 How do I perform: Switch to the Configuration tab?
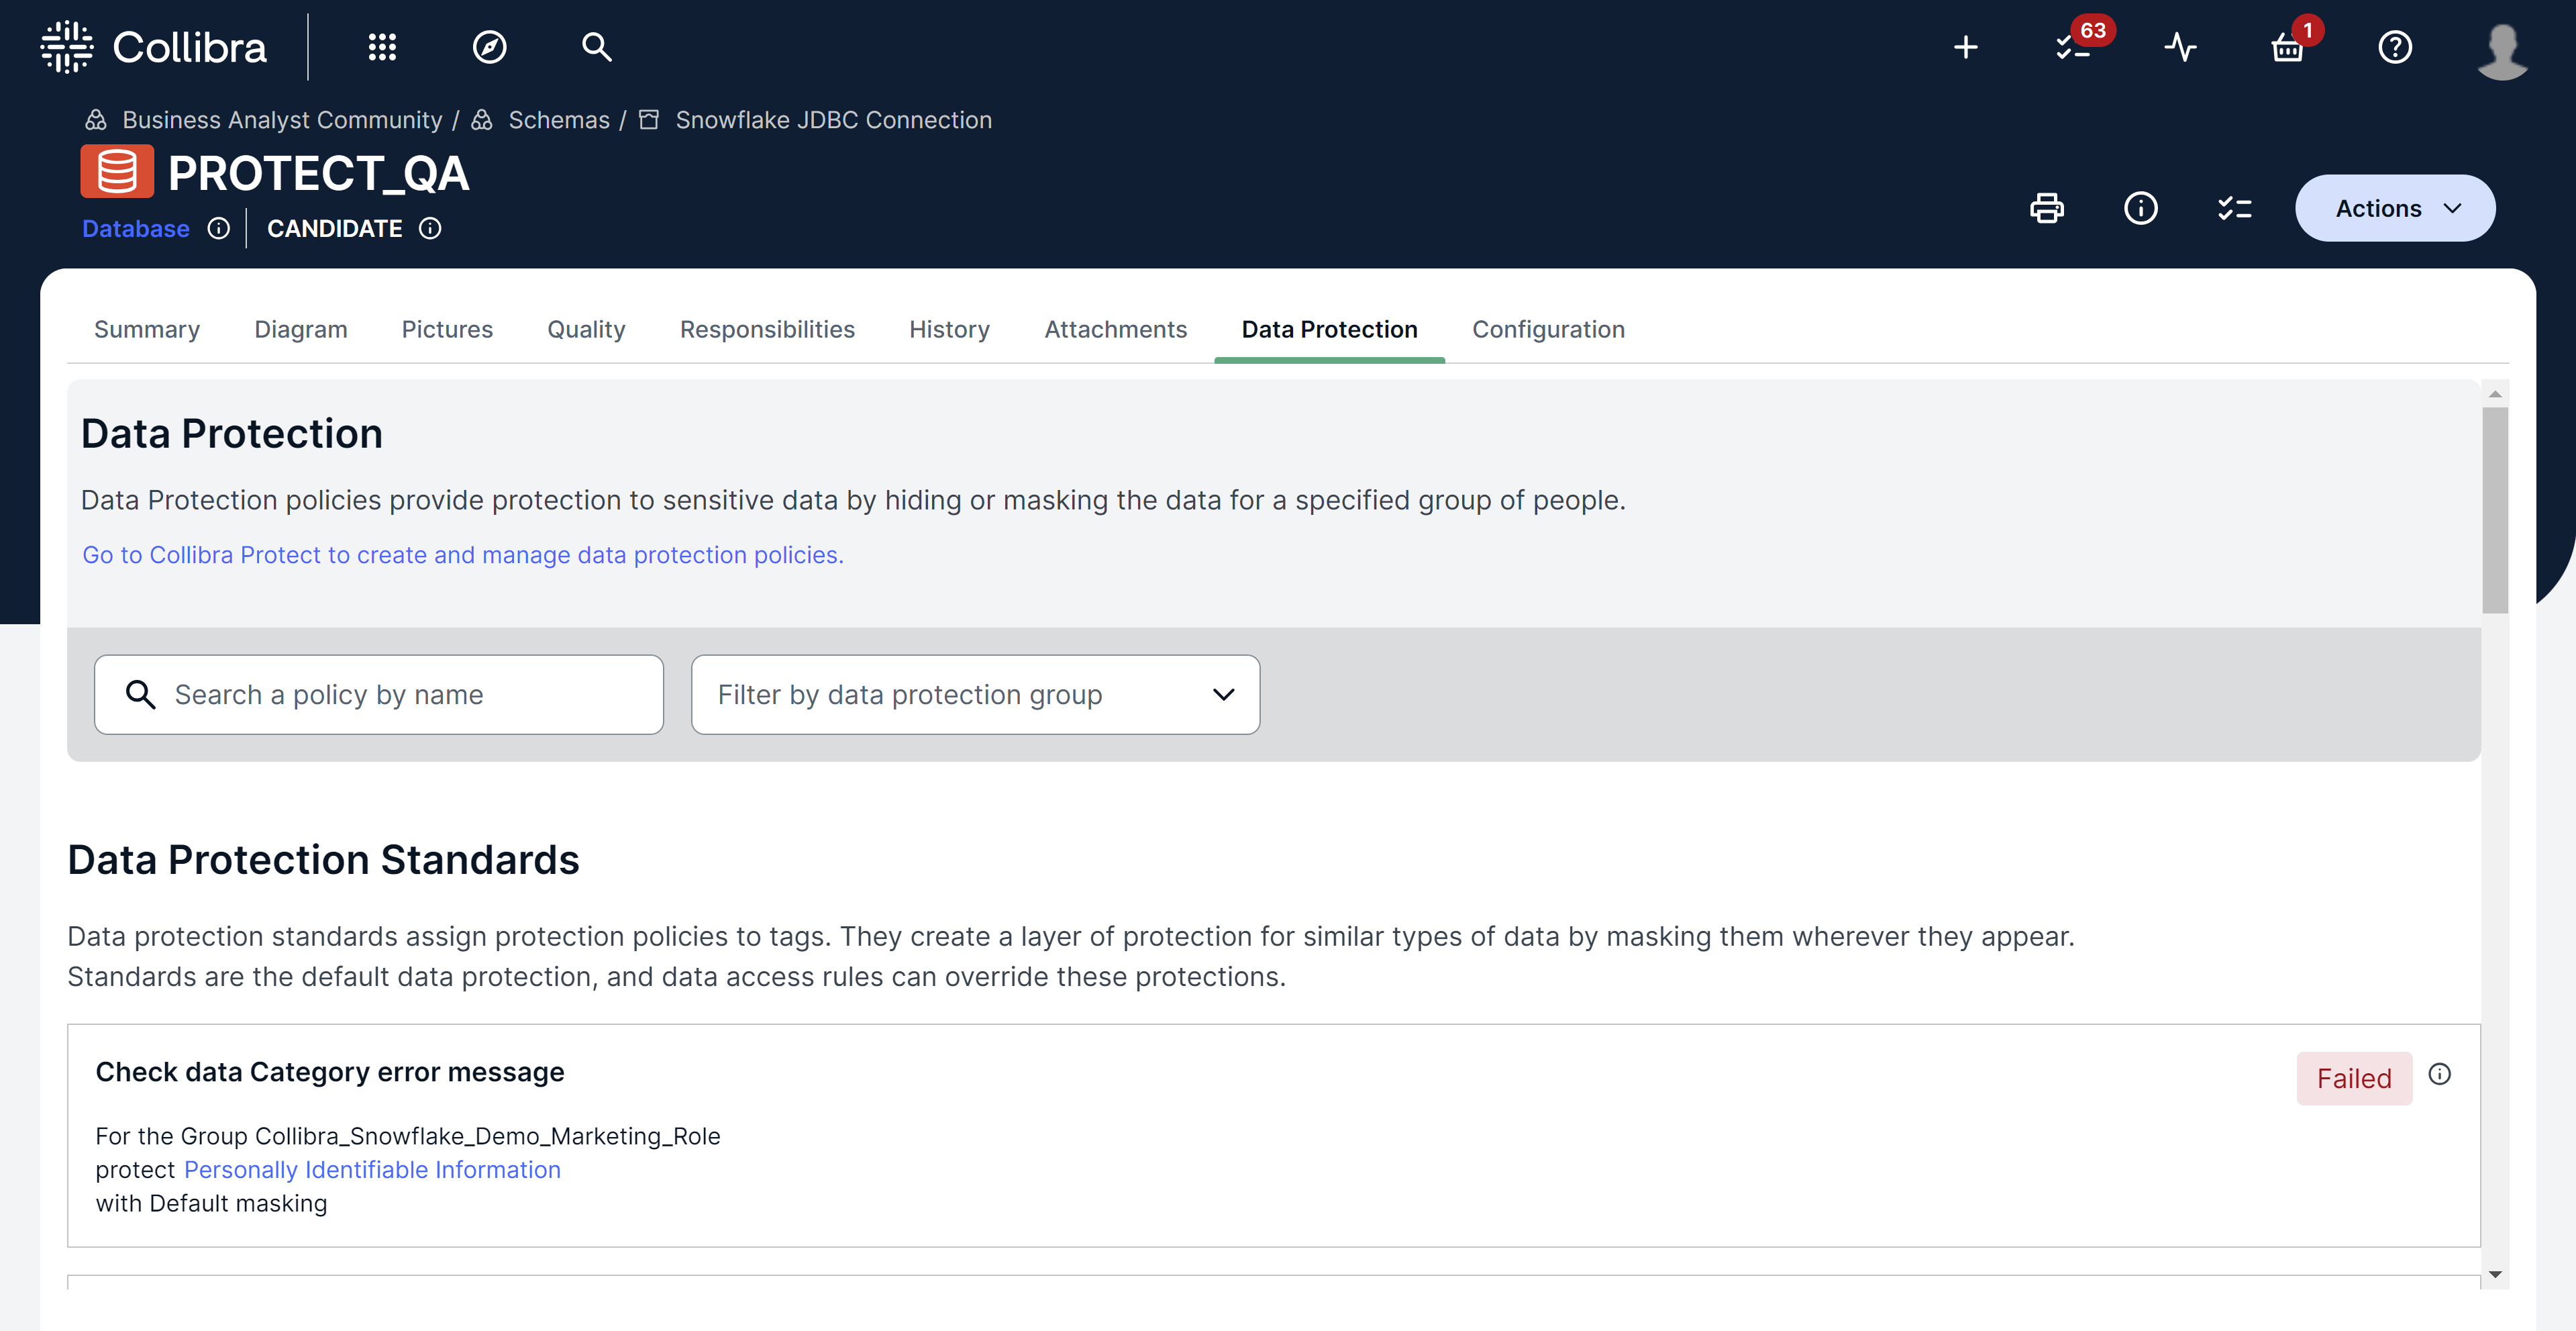1548,330
